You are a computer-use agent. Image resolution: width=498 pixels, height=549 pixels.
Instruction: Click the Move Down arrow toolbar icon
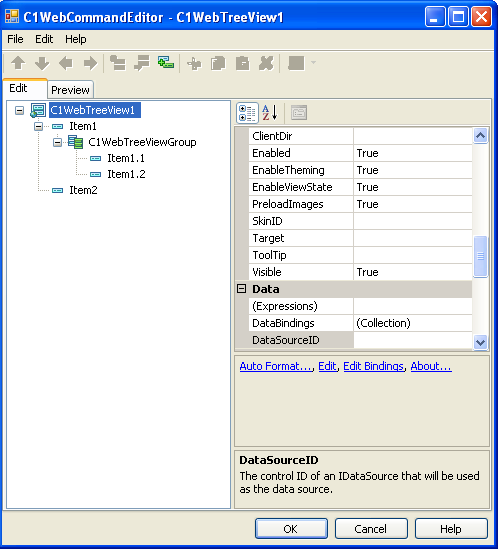click(42, 63)
